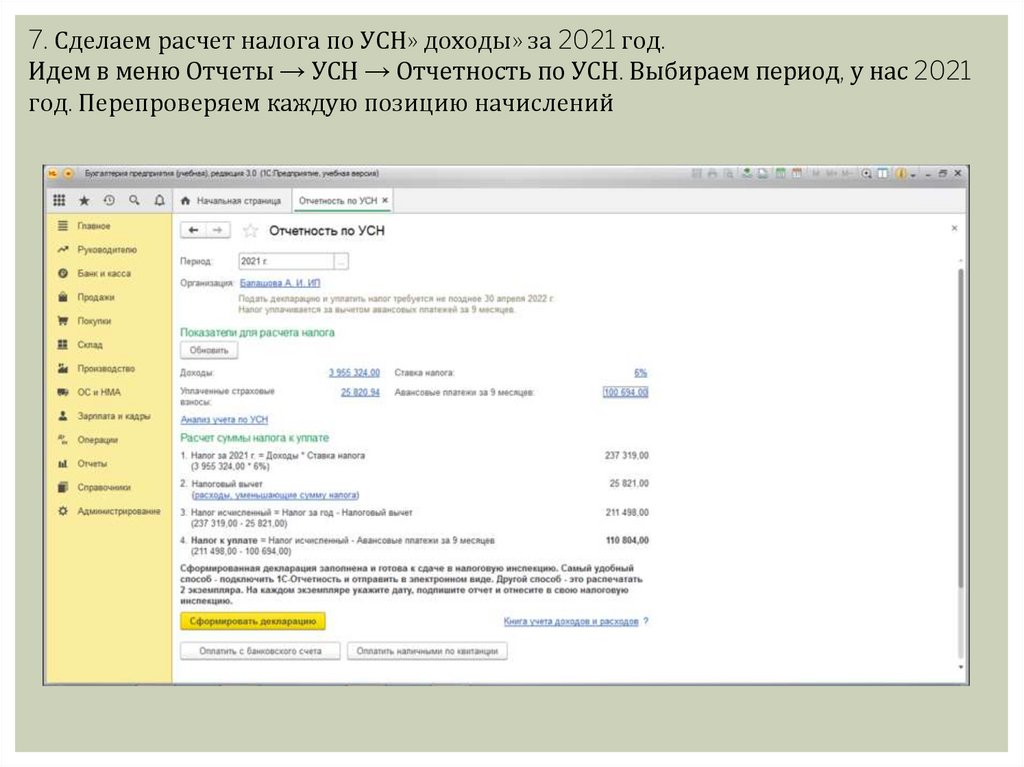Click the Favorites star in top toolbar

tap(84, 200)
